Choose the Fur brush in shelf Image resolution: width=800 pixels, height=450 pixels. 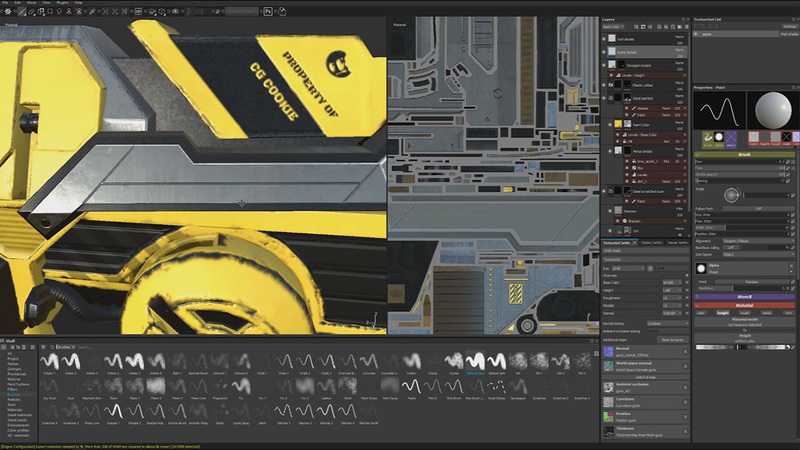[241, 387]
